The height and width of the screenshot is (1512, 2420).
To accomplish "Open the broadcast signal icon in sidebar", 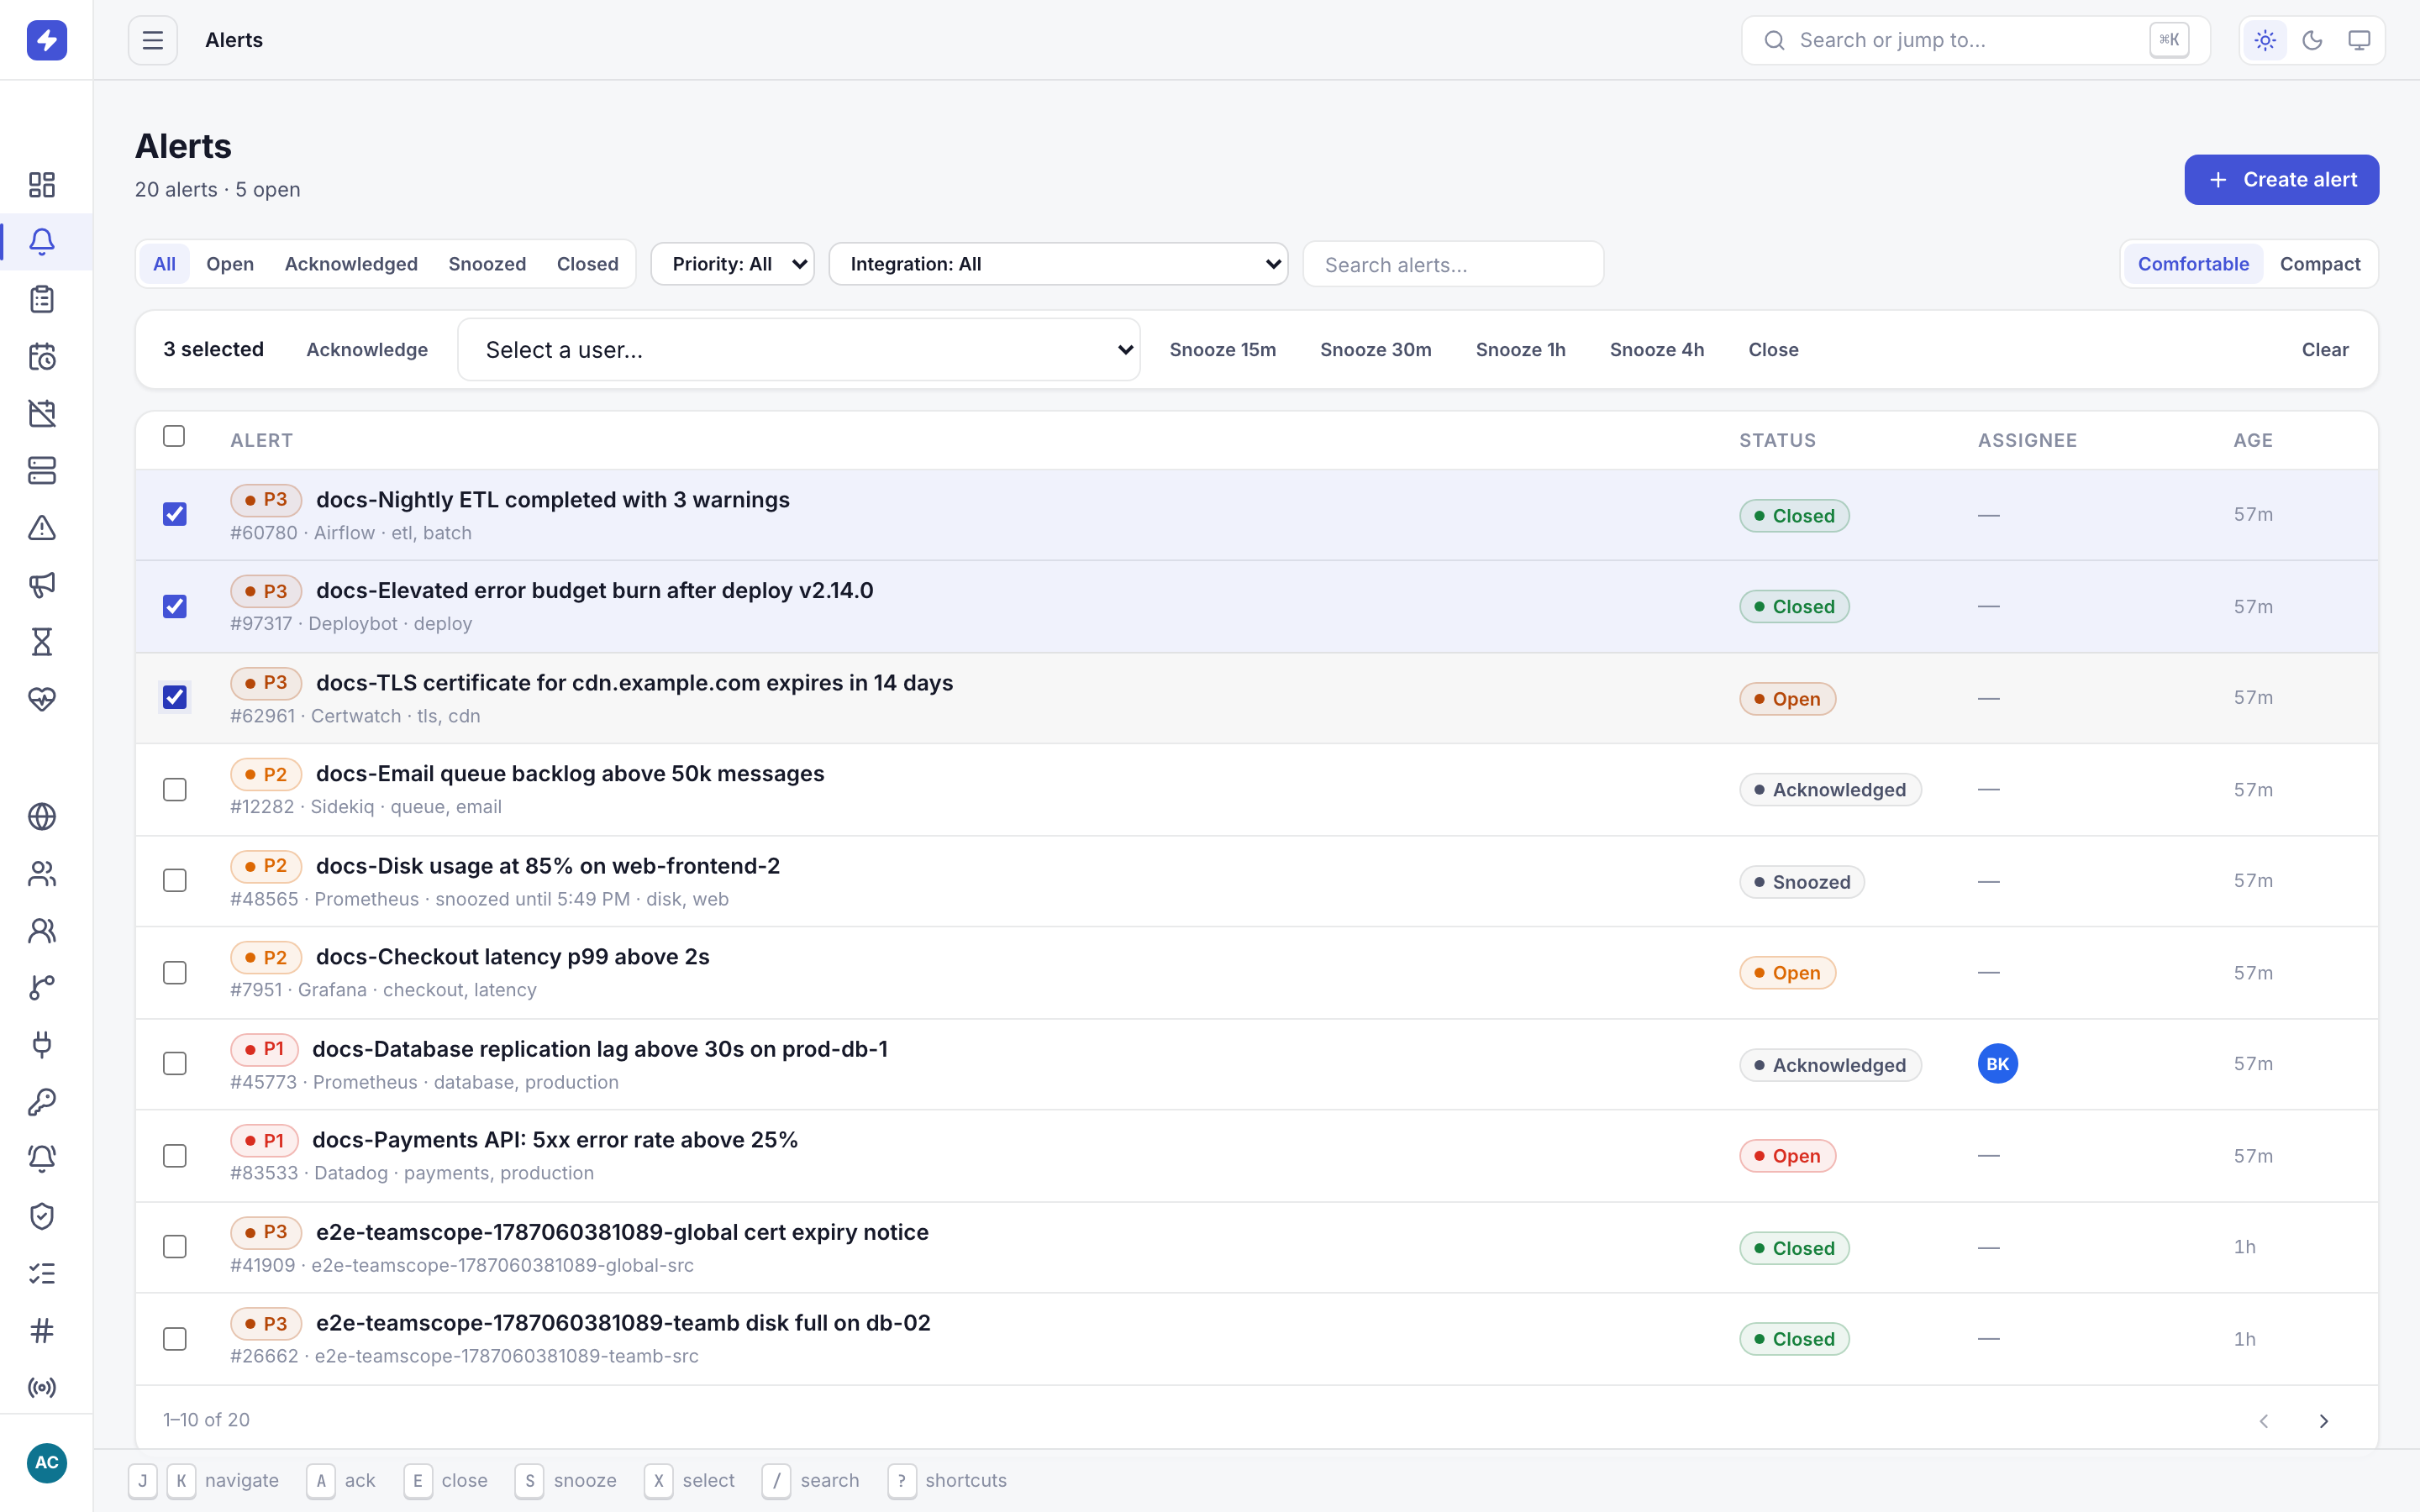I will [x=42, y=1387].
